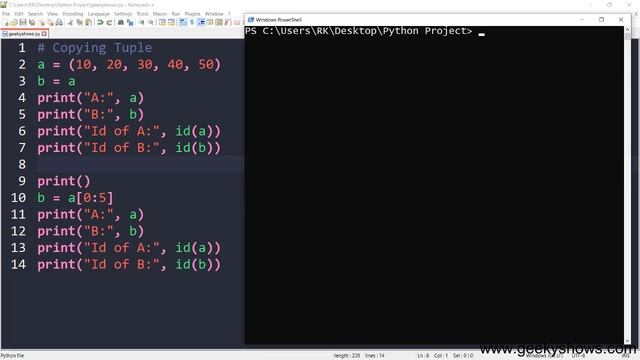Undo the last edit via the toolbar
Viewport: 640px width, 360px height.
[100, 22]
